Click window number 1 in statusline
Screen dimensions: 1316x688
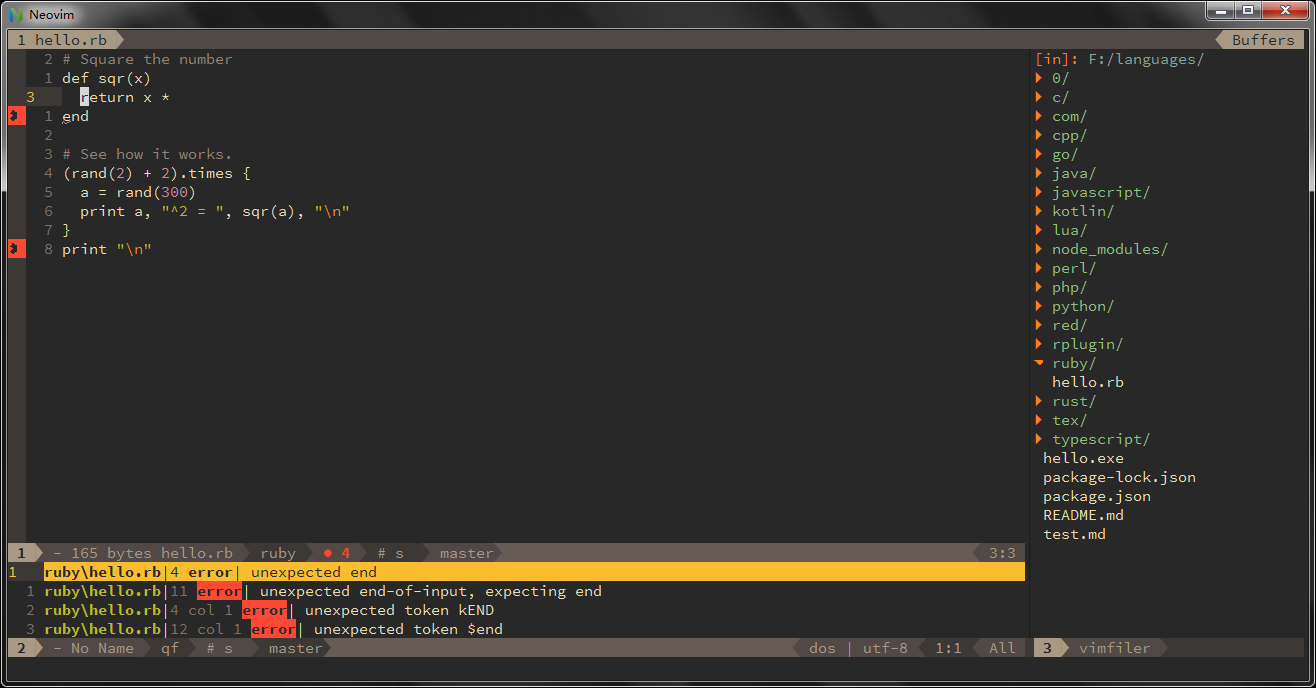point(21,553)
